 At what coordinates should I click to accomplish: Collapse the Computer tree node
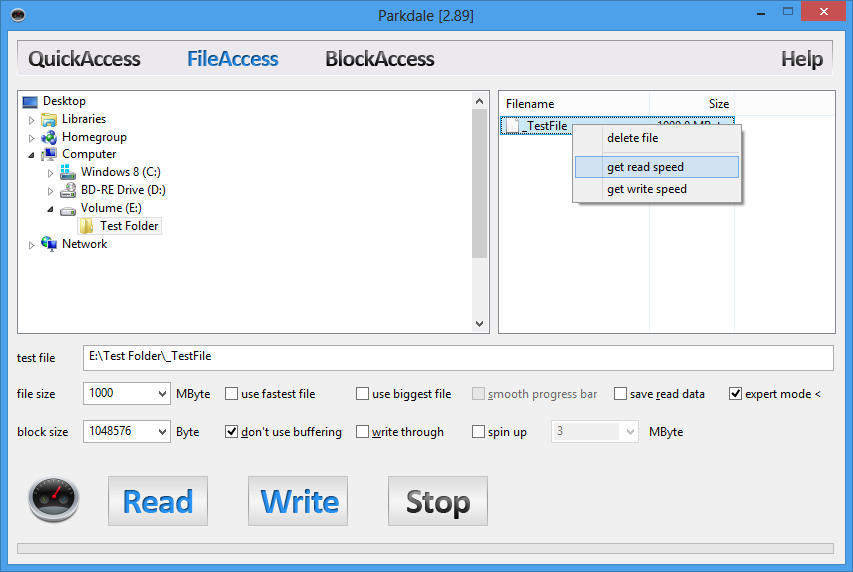pos(32,155)
